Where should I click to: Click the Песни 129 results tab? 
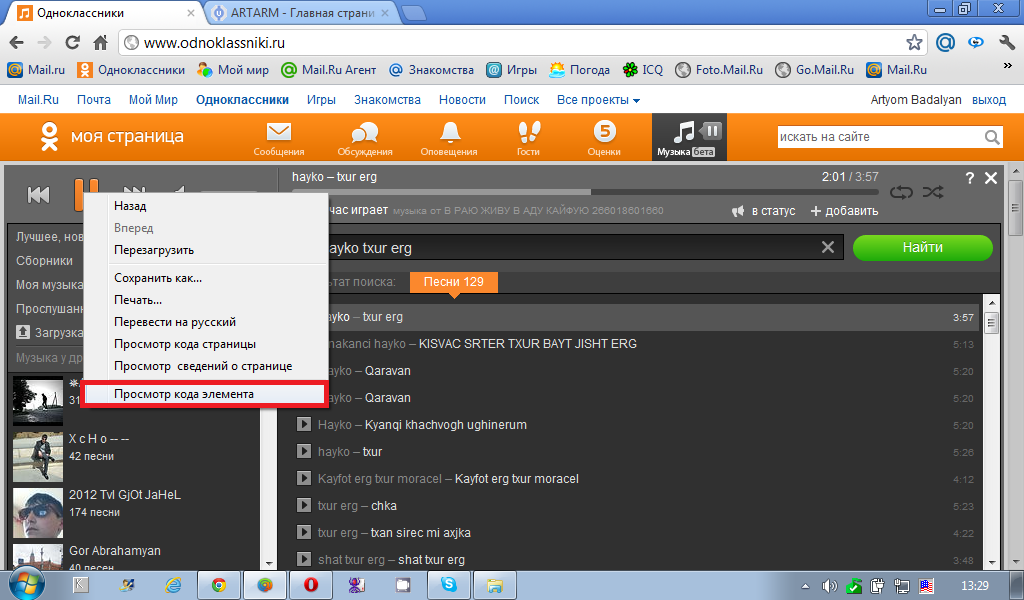click(454, 282)
